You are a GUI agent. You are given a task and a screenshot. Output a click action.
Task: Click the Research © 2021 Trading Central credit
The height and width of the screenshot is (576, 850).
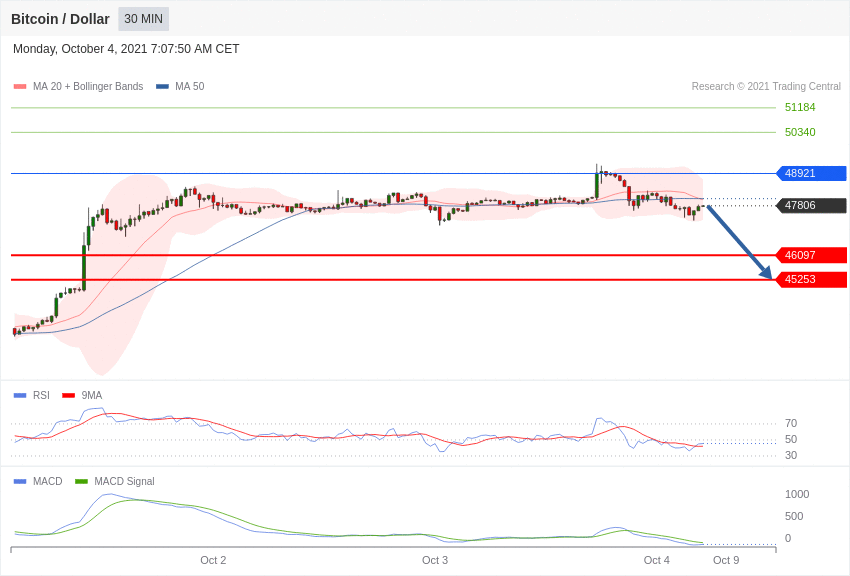[766, 86]
